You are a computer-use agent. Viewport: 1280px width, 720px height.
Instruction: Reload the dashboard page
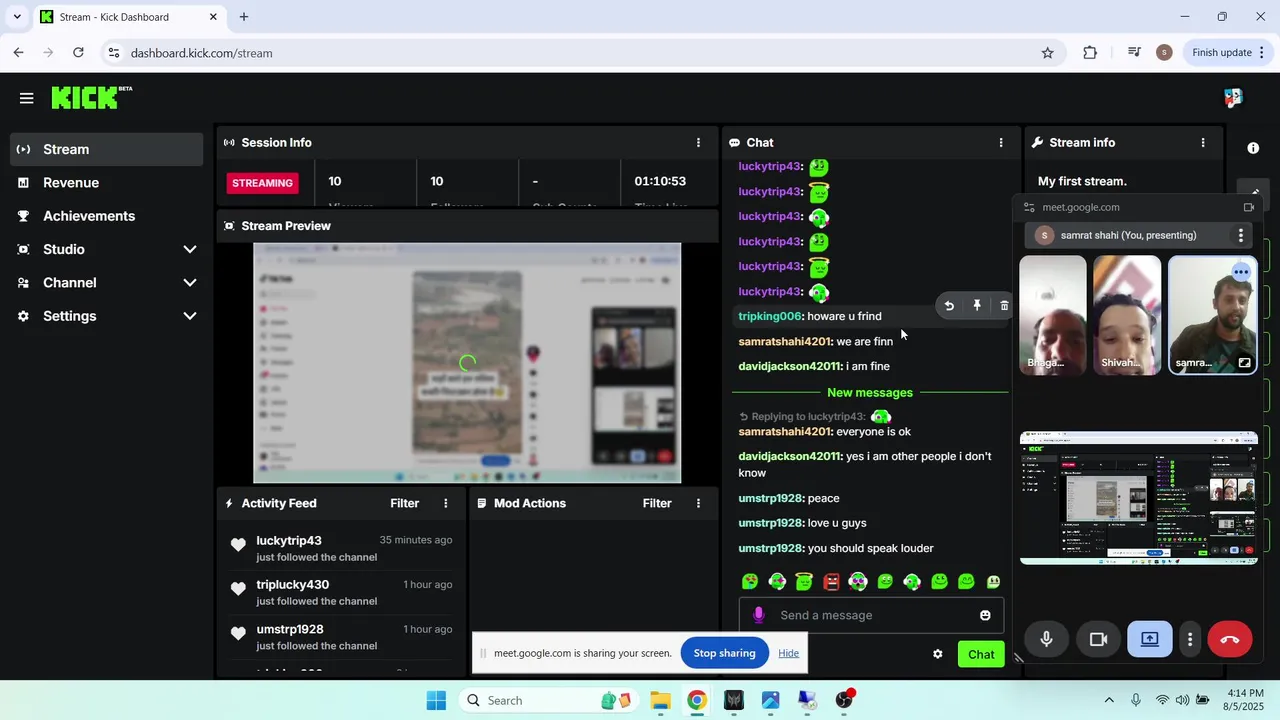tap(78, 53)
